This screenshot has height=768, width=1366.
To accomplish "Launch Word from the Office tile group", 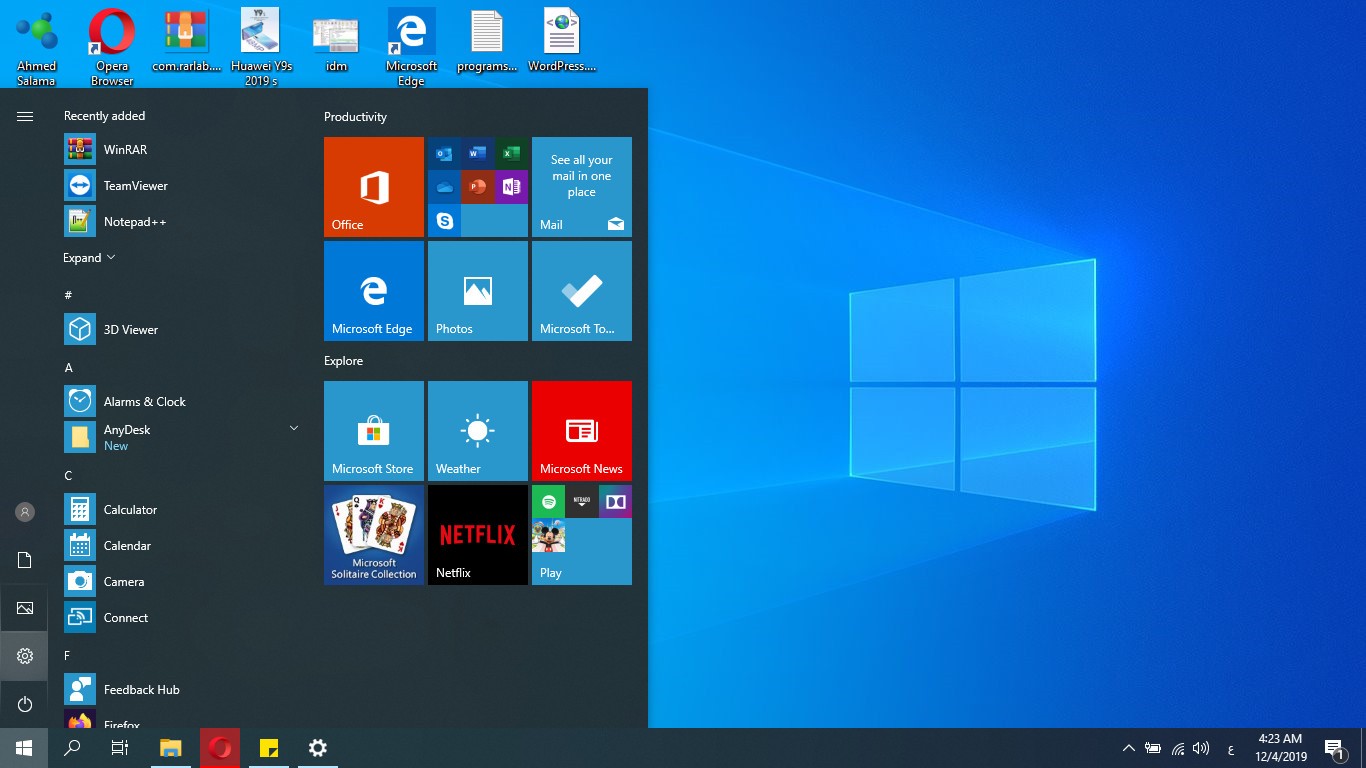I will pyautogui.click(x=478, y=153).
